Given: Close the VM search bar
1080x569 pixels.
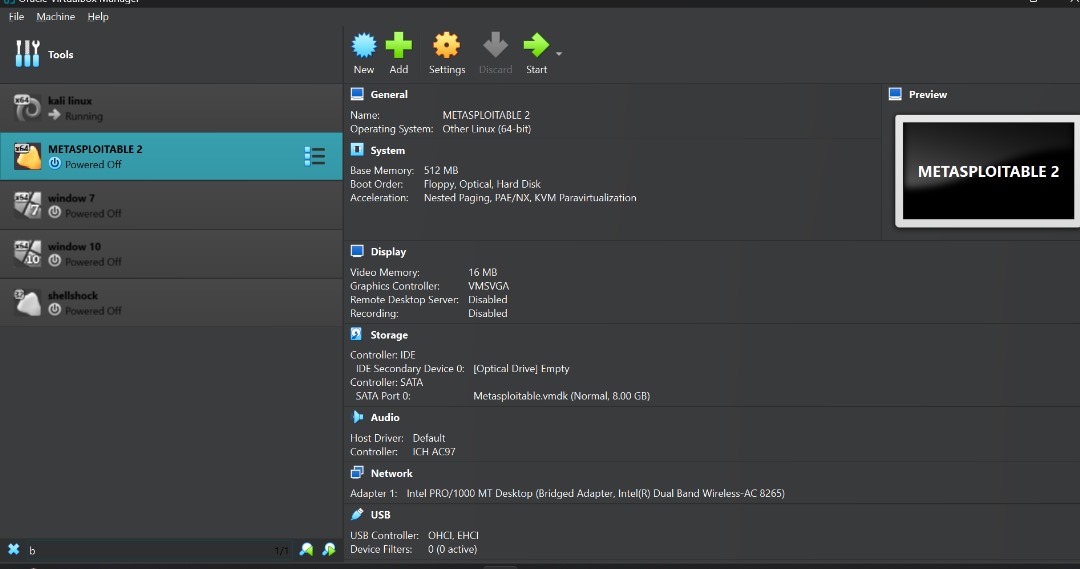Looking at the screenshot, I should coord(13,549).
